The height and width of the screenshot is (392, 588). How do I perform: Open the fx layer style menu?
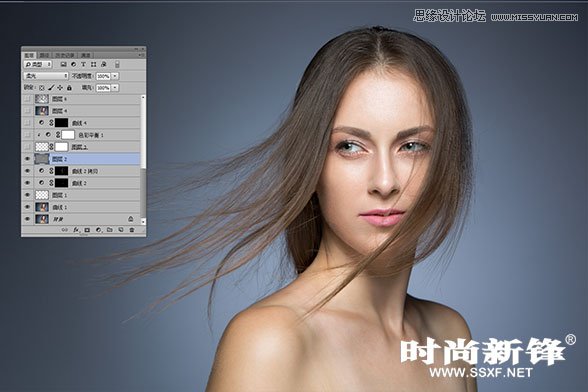pos(76,230)
